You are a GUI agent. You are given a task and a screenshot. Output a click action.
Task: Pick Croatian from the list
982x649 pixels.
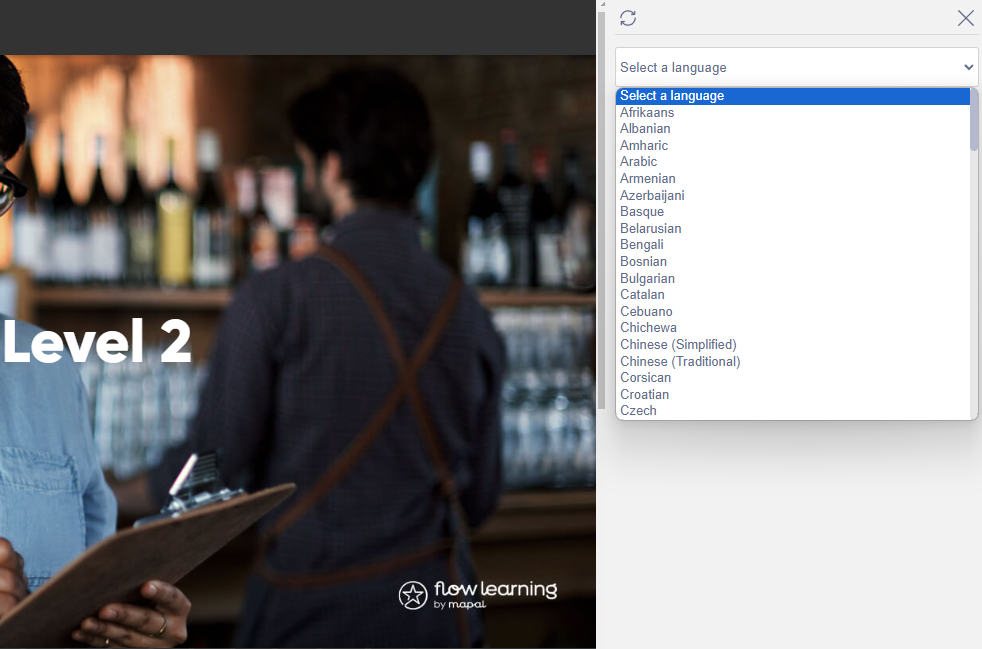tap(792, 395)
